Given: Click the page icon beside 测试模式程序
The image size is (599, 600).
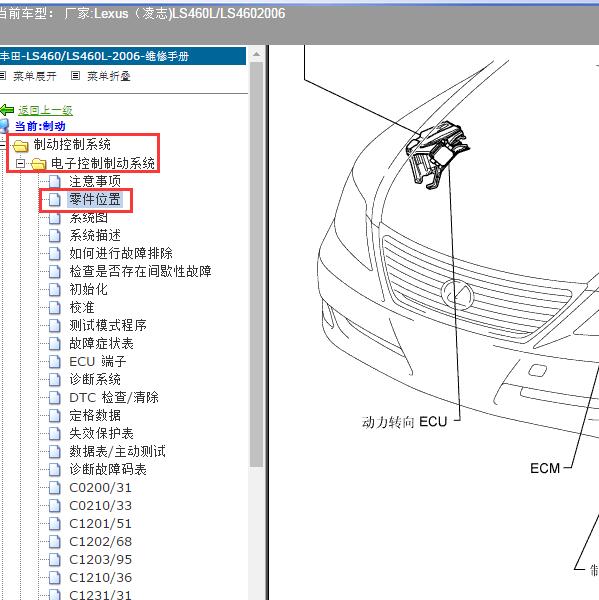Looking at the screenshot, I should 55,325.
